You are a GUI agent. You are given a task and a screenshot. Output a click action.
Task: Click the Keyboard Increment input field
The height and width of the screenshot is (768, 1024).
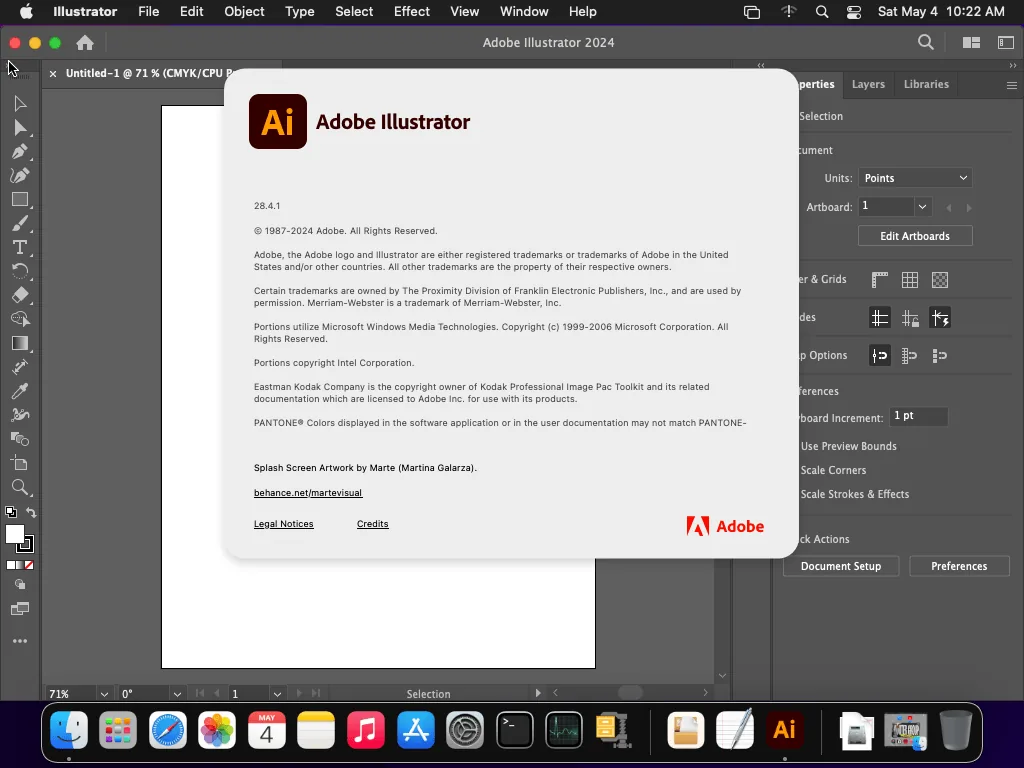[x=918, y=416]
